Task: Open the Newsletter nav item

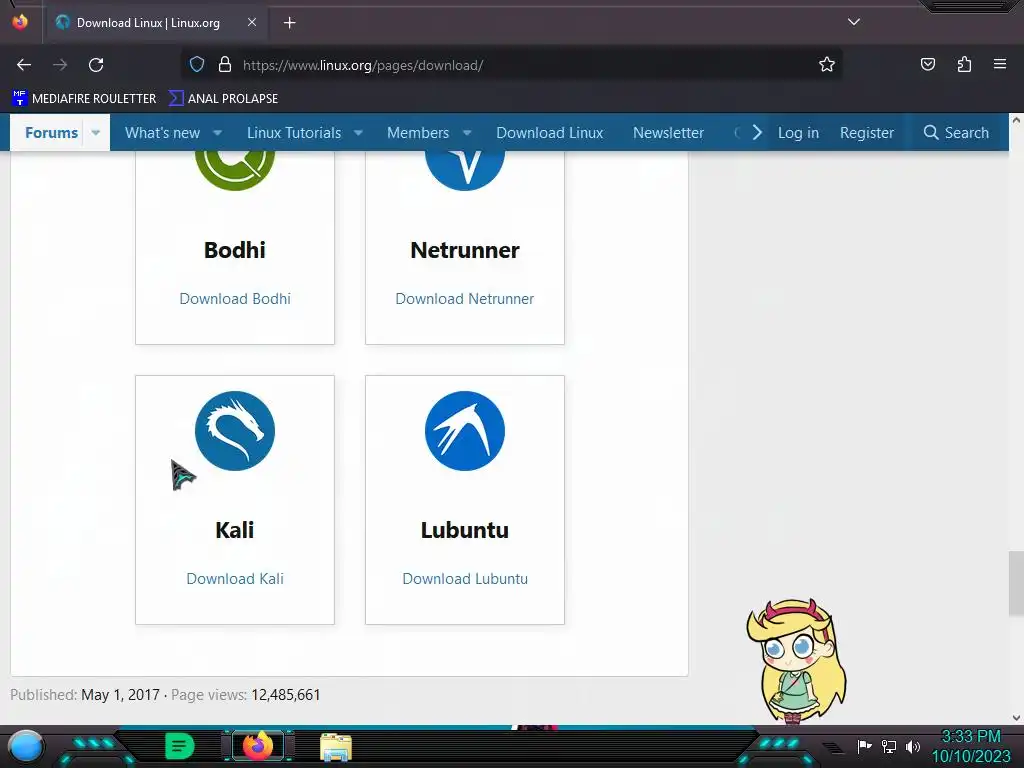Action: 668,133
